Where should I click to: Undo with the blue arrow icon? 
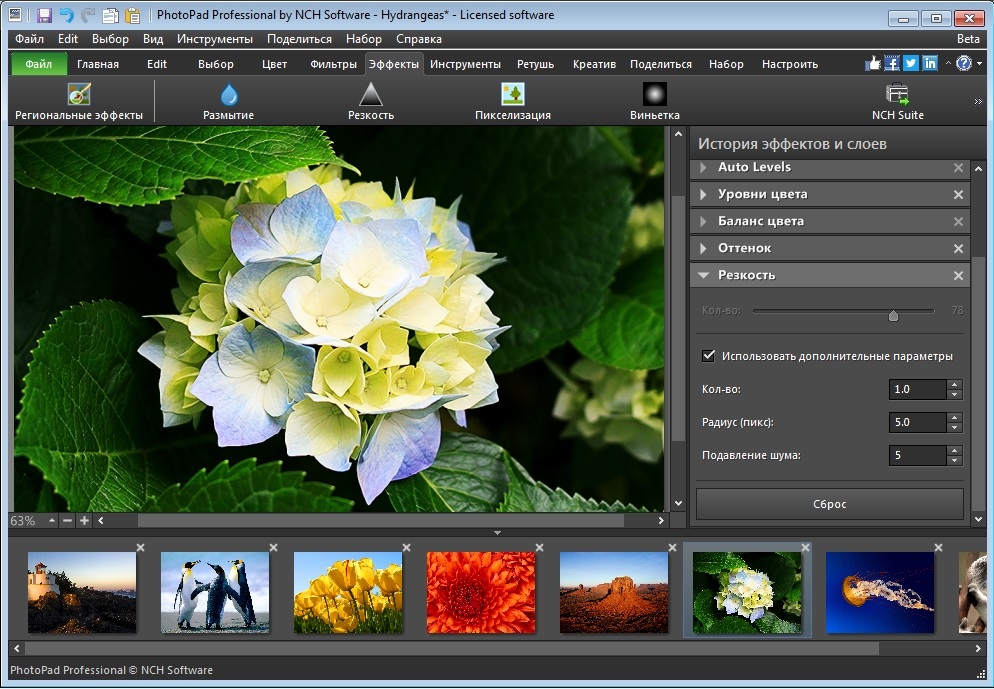(66, 16)
